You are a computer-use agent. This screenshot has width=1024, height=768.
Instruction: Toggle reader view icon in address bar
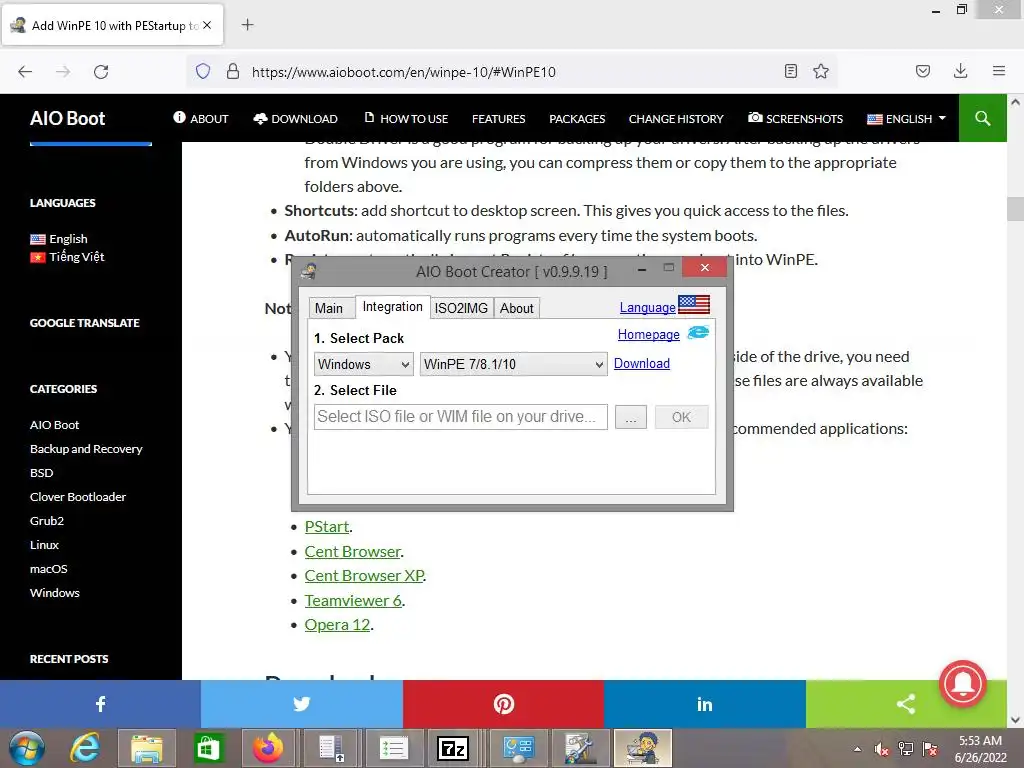791,71
